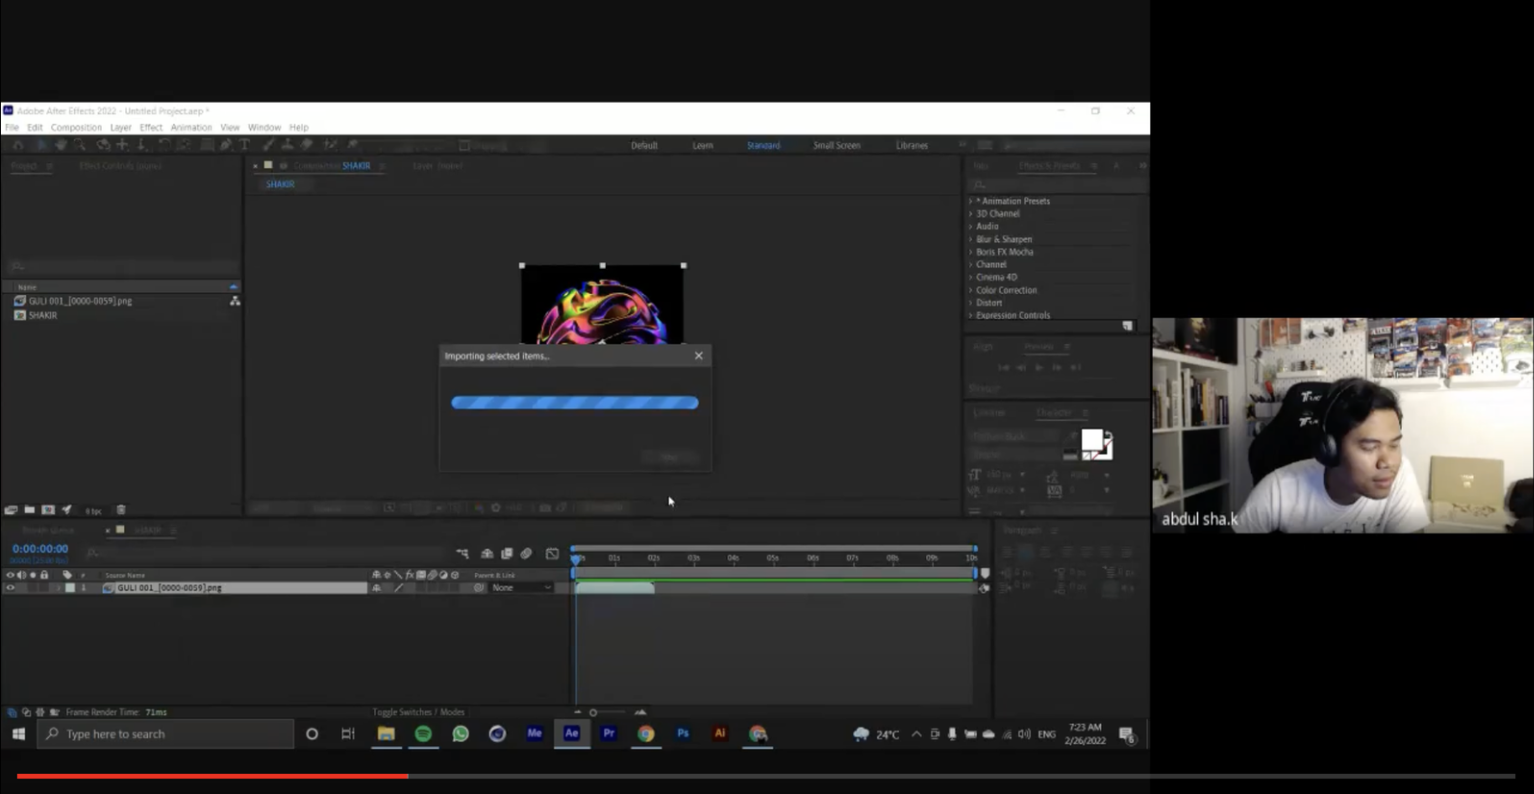Select the Brush tool
The width and height of the screenshot is (1534, 794).
click(x=269, y=145)
